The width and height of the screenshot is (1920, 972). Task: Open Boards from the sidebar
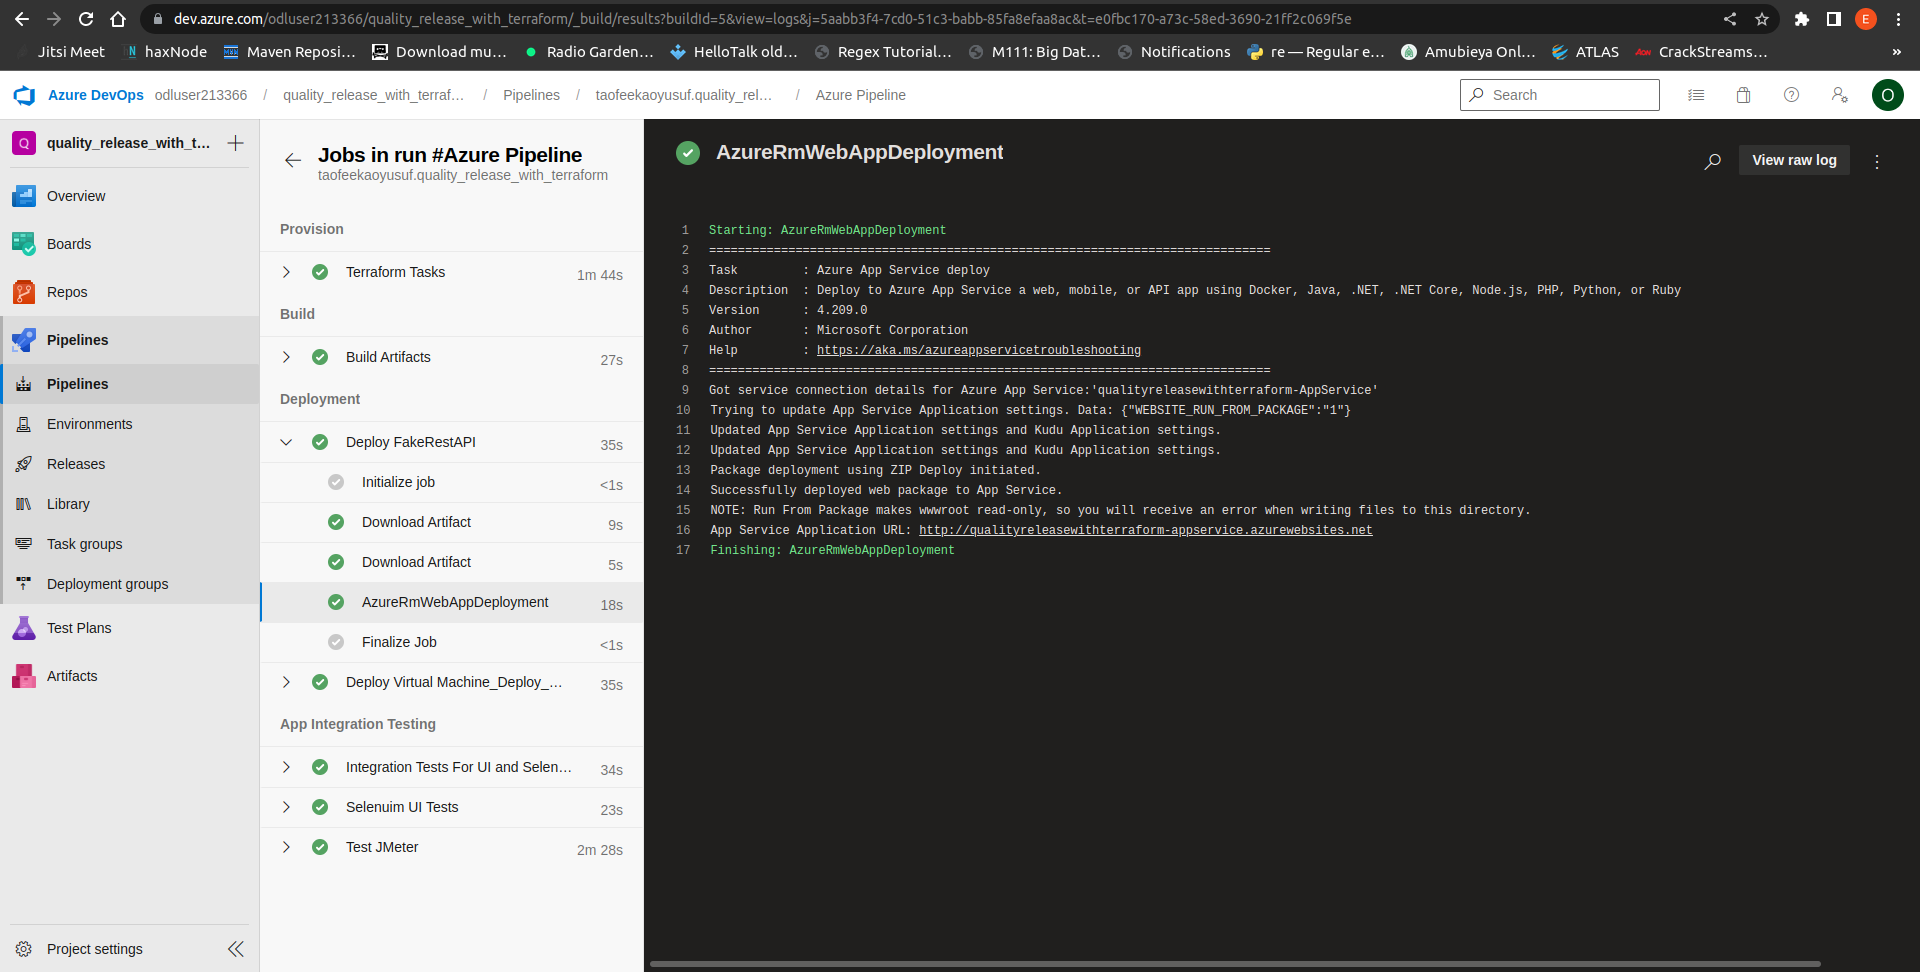pos(130,244)
